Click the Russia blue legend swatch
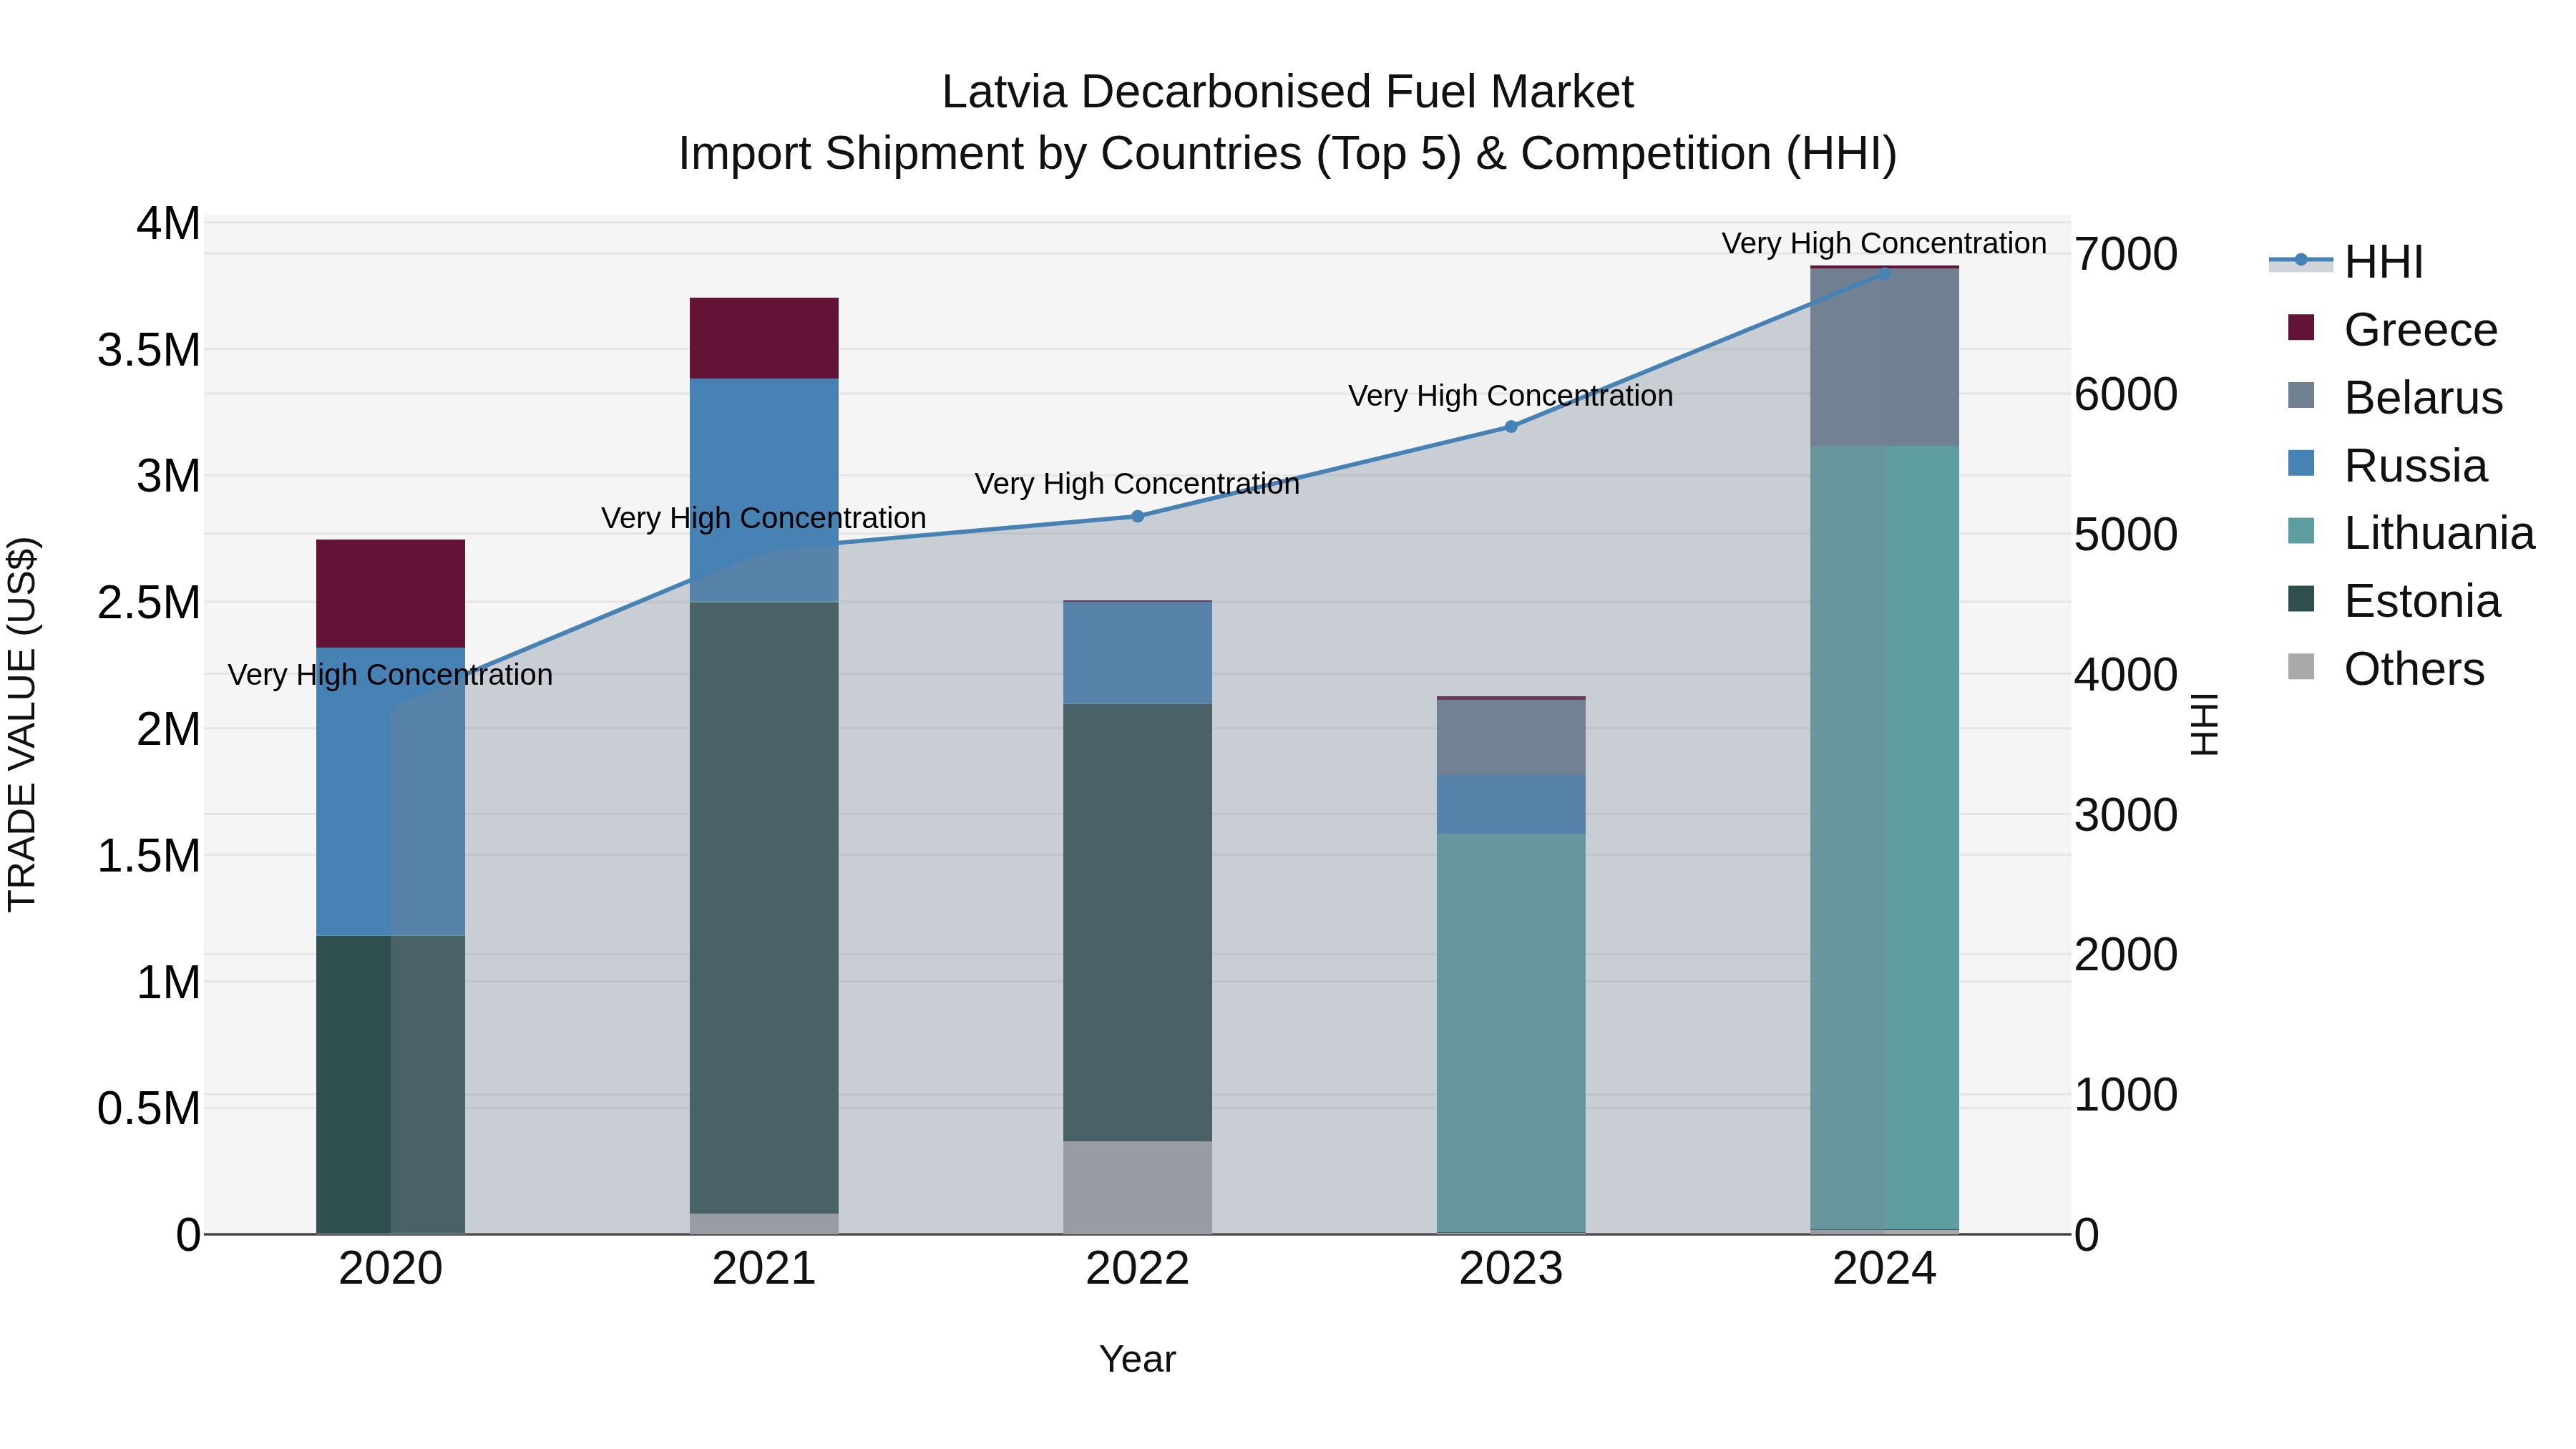 coord(2301,463)
